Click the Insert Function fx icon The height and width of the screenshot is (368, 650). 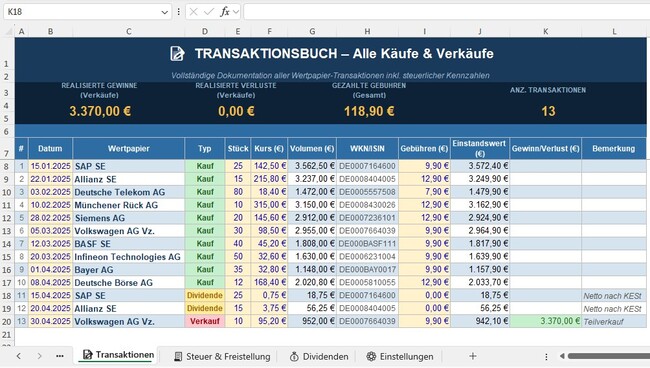(x=225, y=12)
